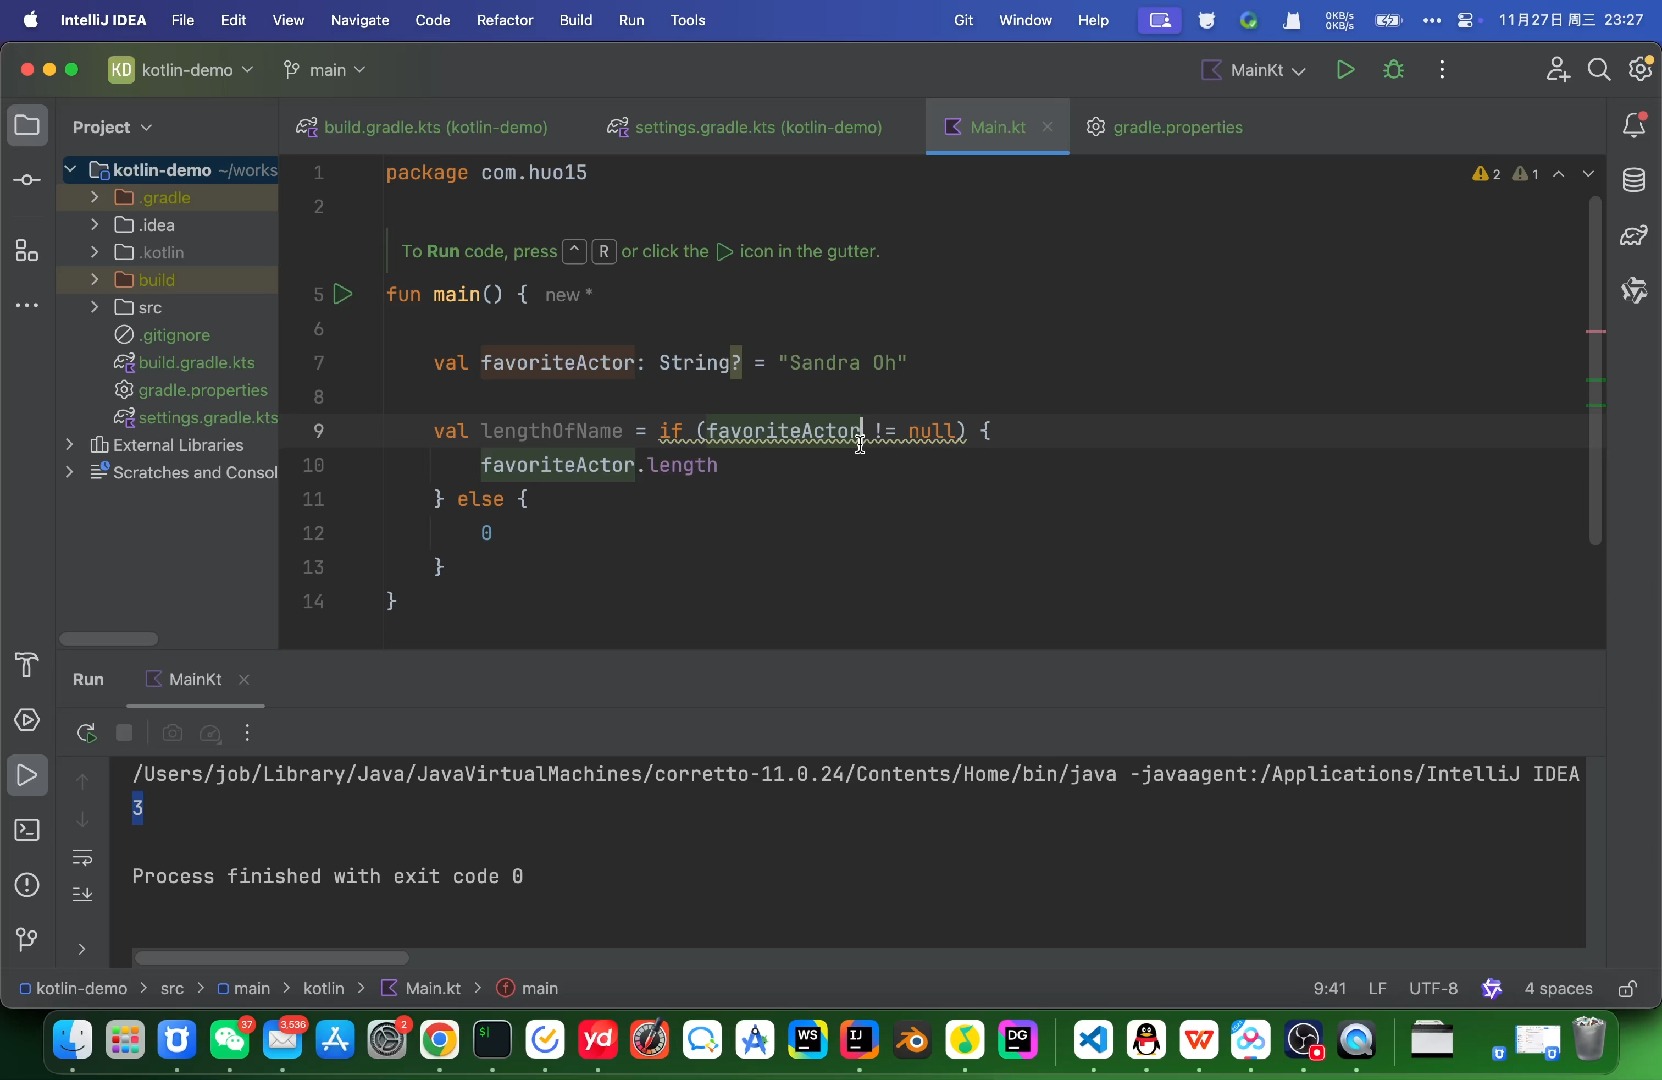Show more tool windows ellipsis
1662x1080 pixels.
click(27, 305)
